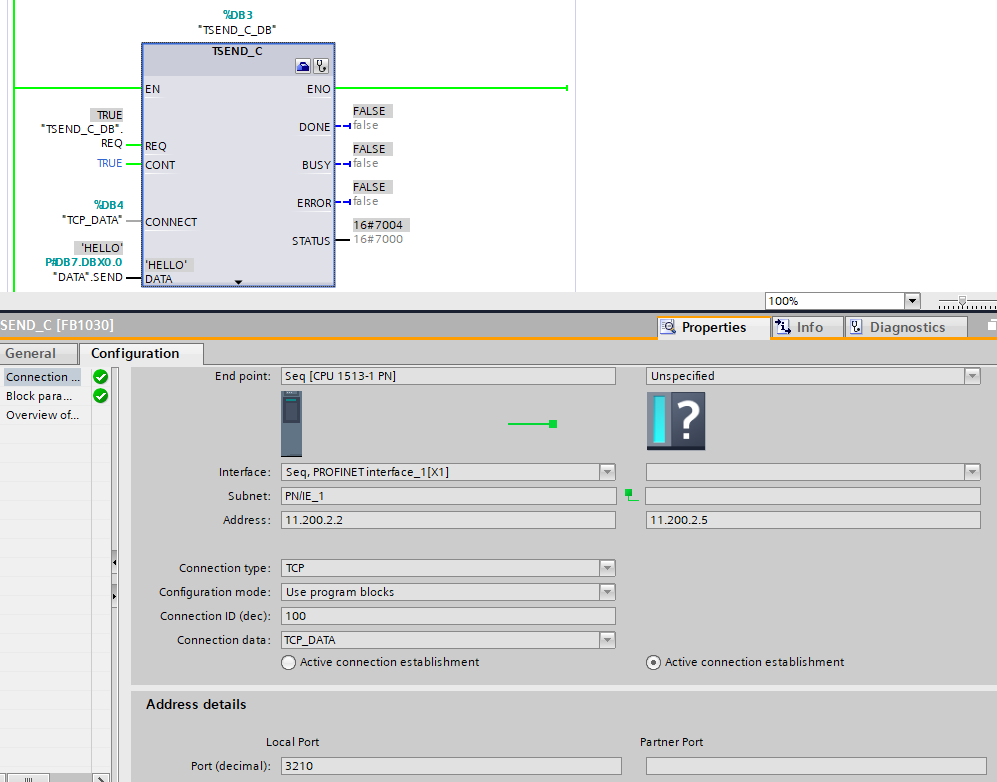Click the zoom level slider
This screenshot has width=997, height=782.
click(962, 301)
